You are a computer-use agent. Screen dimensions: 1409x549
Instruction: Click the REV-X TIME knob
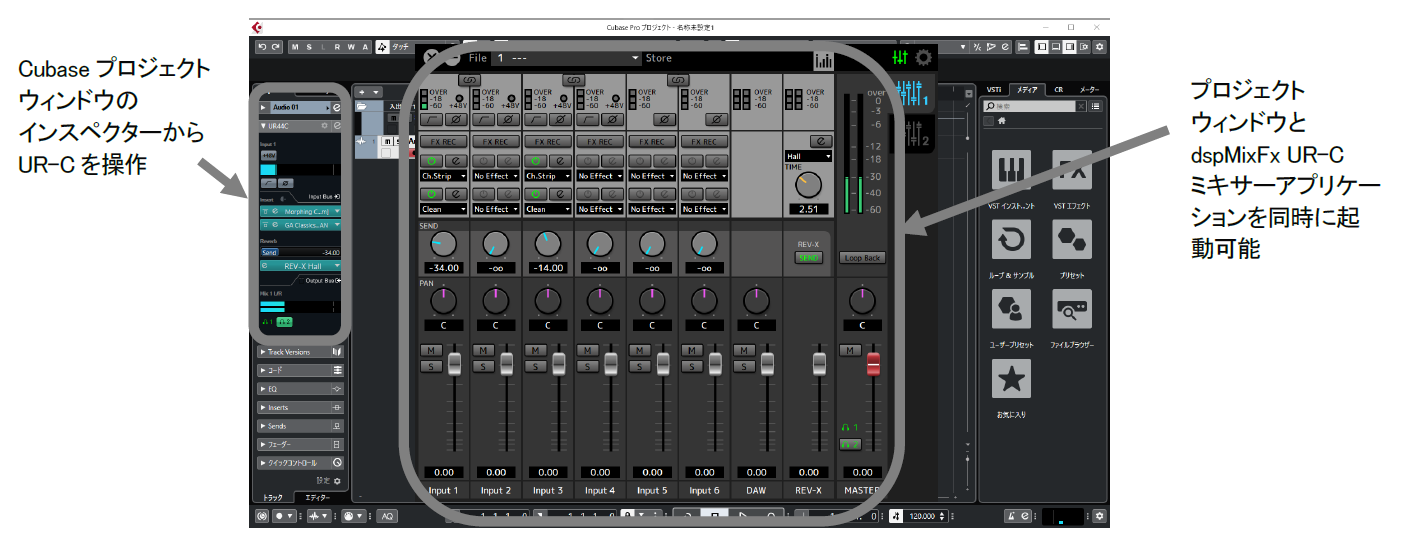(809, 185)
